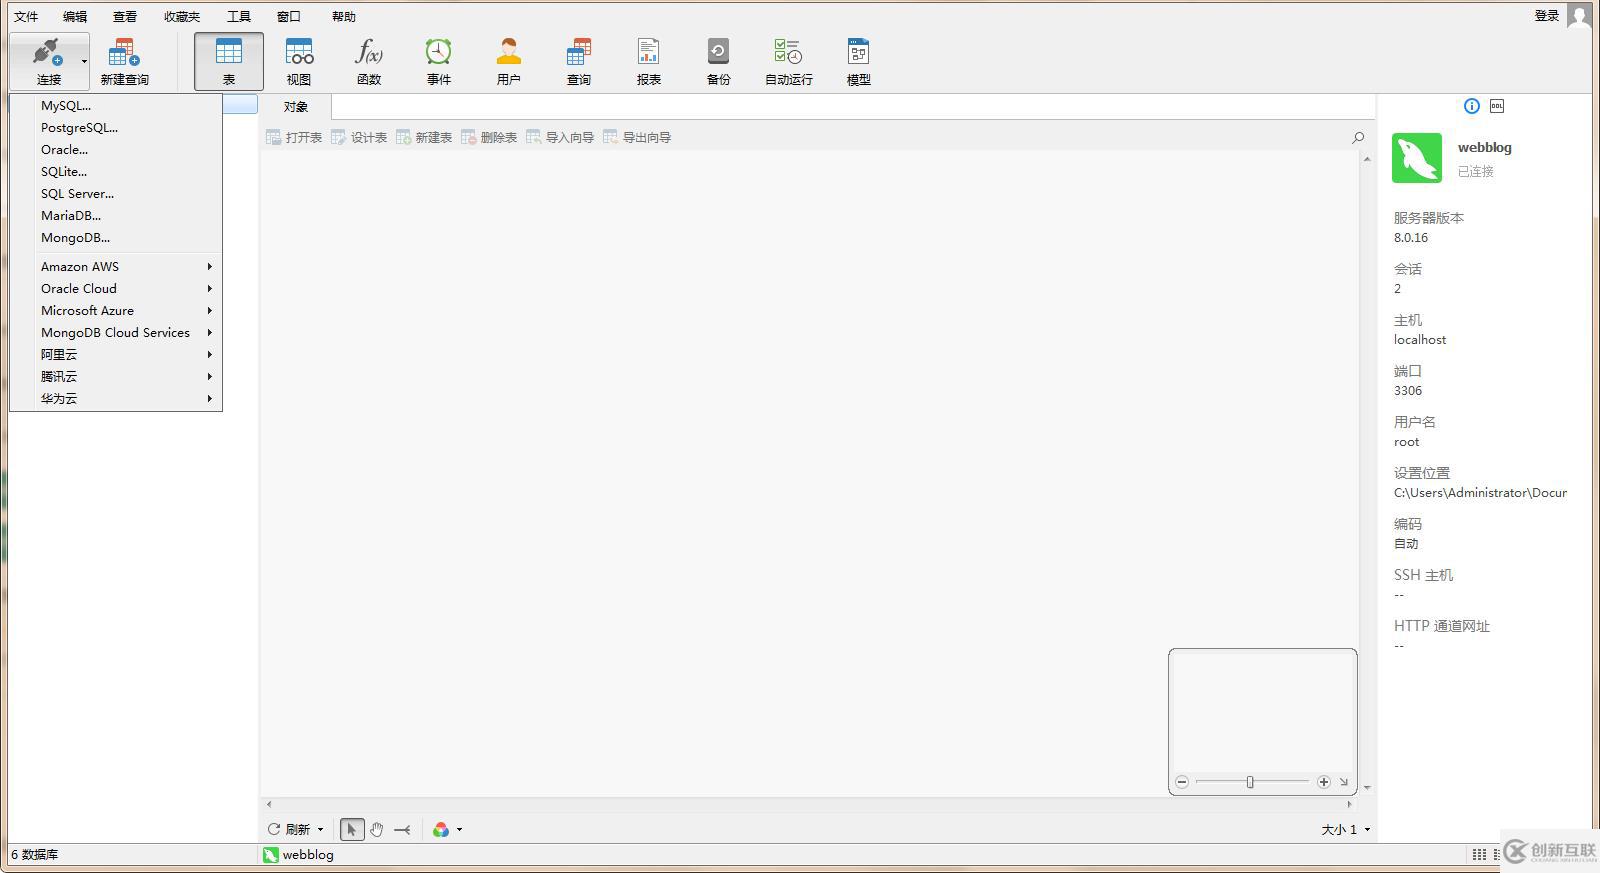Open the 查看 menu
This screenshot has width=1600, height=873.
(x=125, y=16)
